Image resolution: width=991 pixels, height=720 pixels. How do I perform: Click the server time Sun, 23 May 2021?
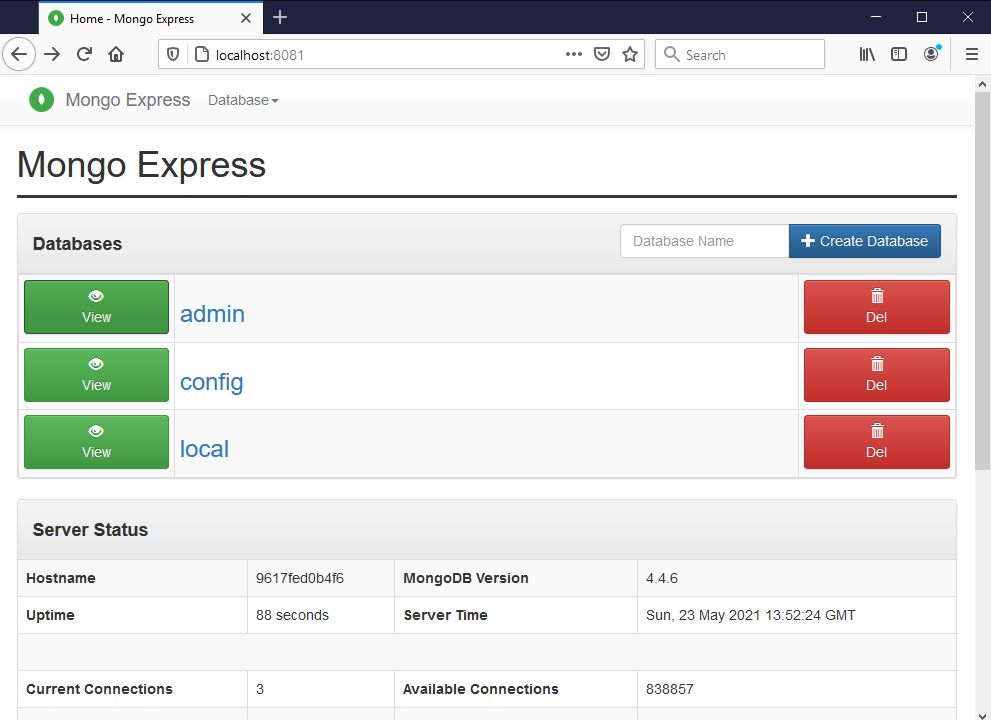(x=750, y=615)
